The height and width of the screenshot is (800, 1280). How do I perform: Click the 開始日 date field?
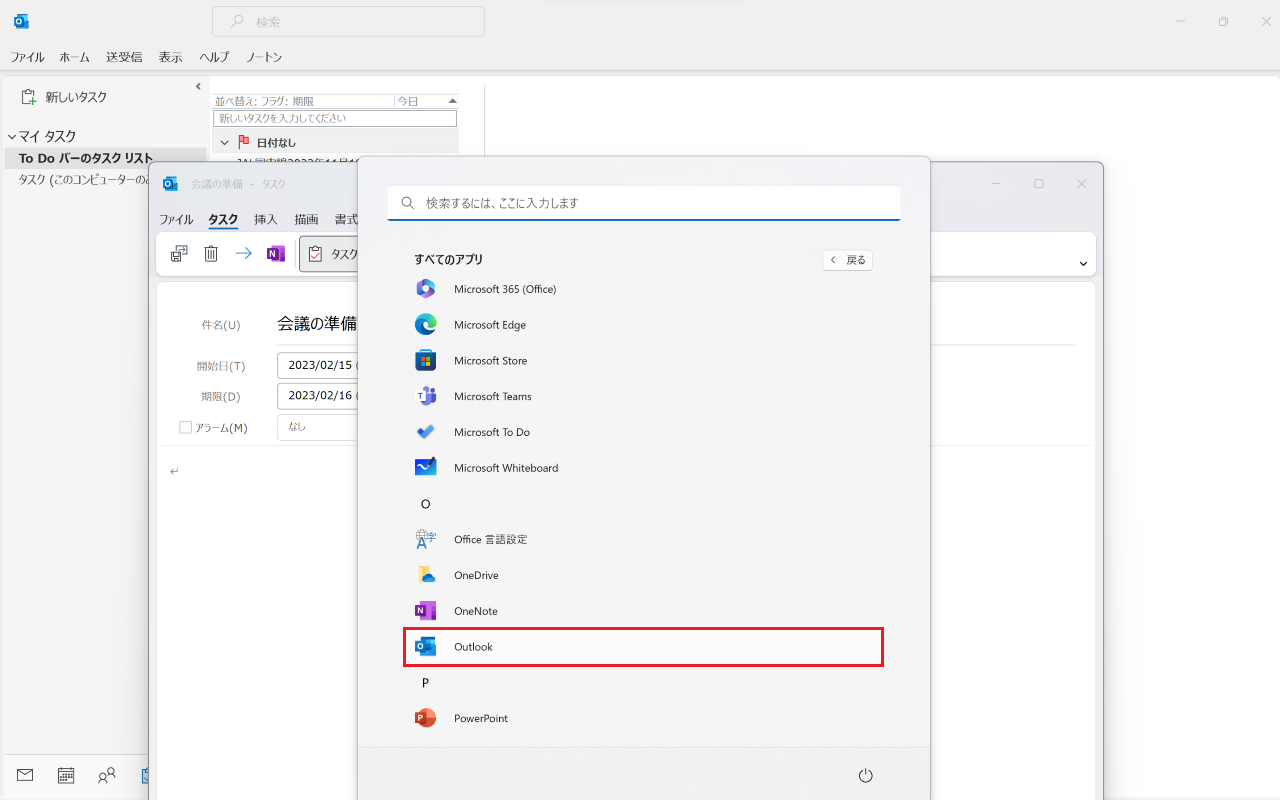coord(318,366)
